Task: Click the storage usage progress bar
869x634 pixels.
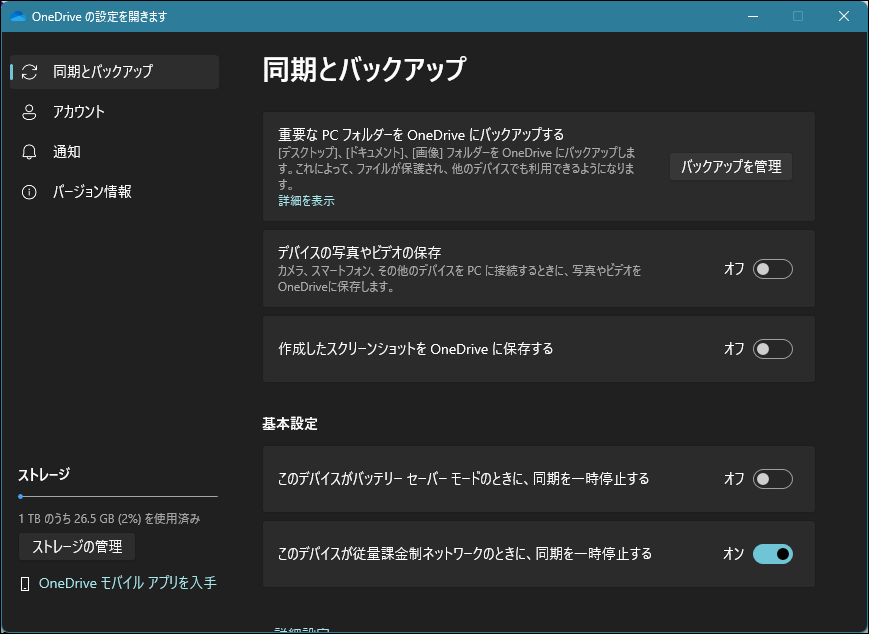Action: click(x=118, y=497)
